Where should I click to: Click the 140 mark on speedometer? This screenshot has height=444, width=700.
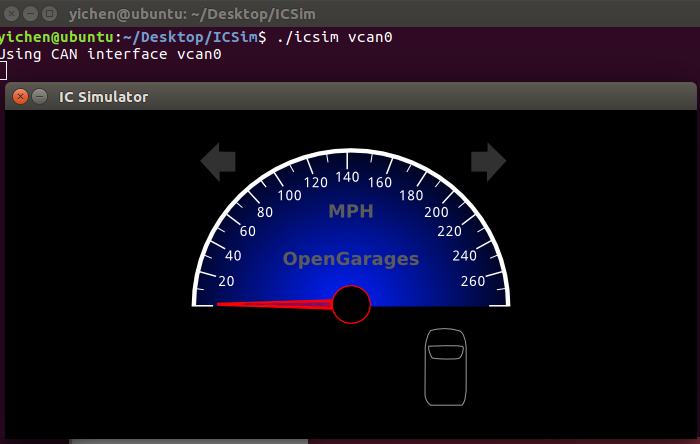pyautogui.click(x=347, y=177)
